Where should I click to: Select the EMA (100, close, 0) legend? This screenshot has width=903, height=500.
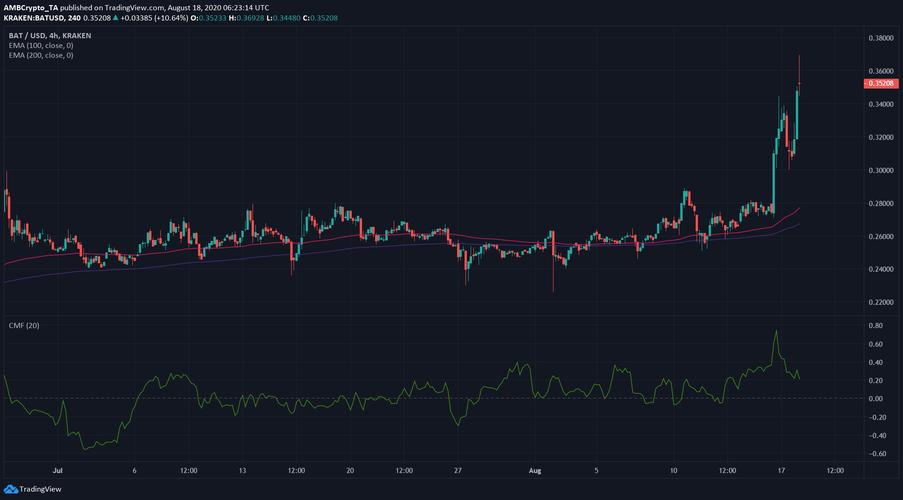point(45,44)
